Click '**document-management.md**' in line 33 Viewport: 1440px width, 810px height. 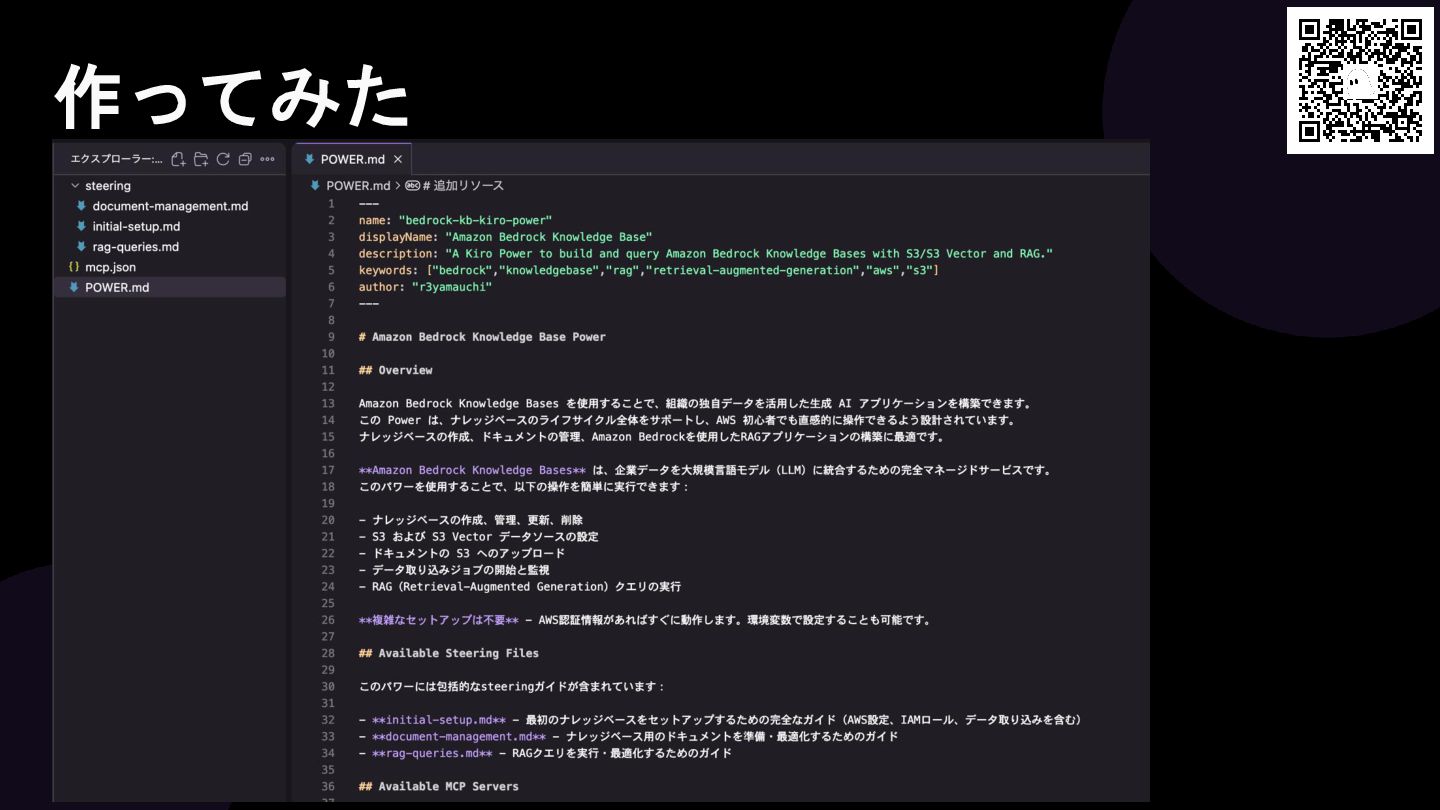458,736
